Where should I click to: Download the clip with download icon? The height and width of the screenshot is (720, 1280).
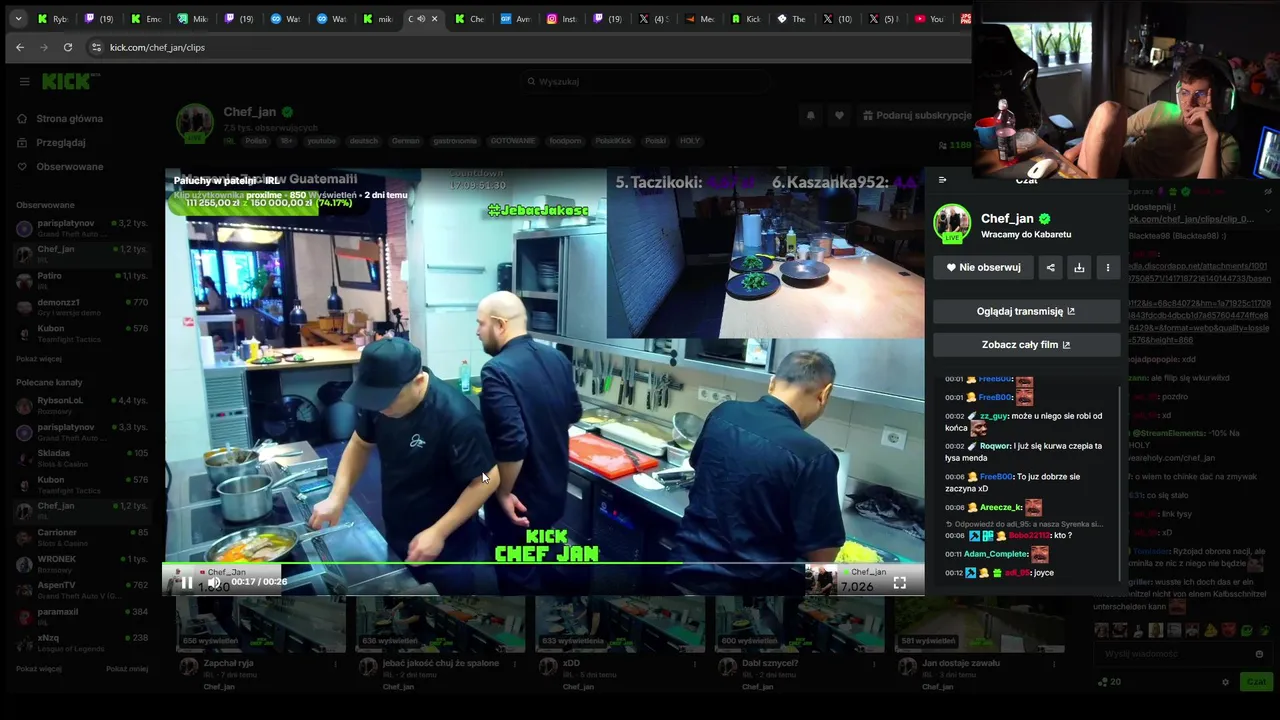click(1079, 267)
